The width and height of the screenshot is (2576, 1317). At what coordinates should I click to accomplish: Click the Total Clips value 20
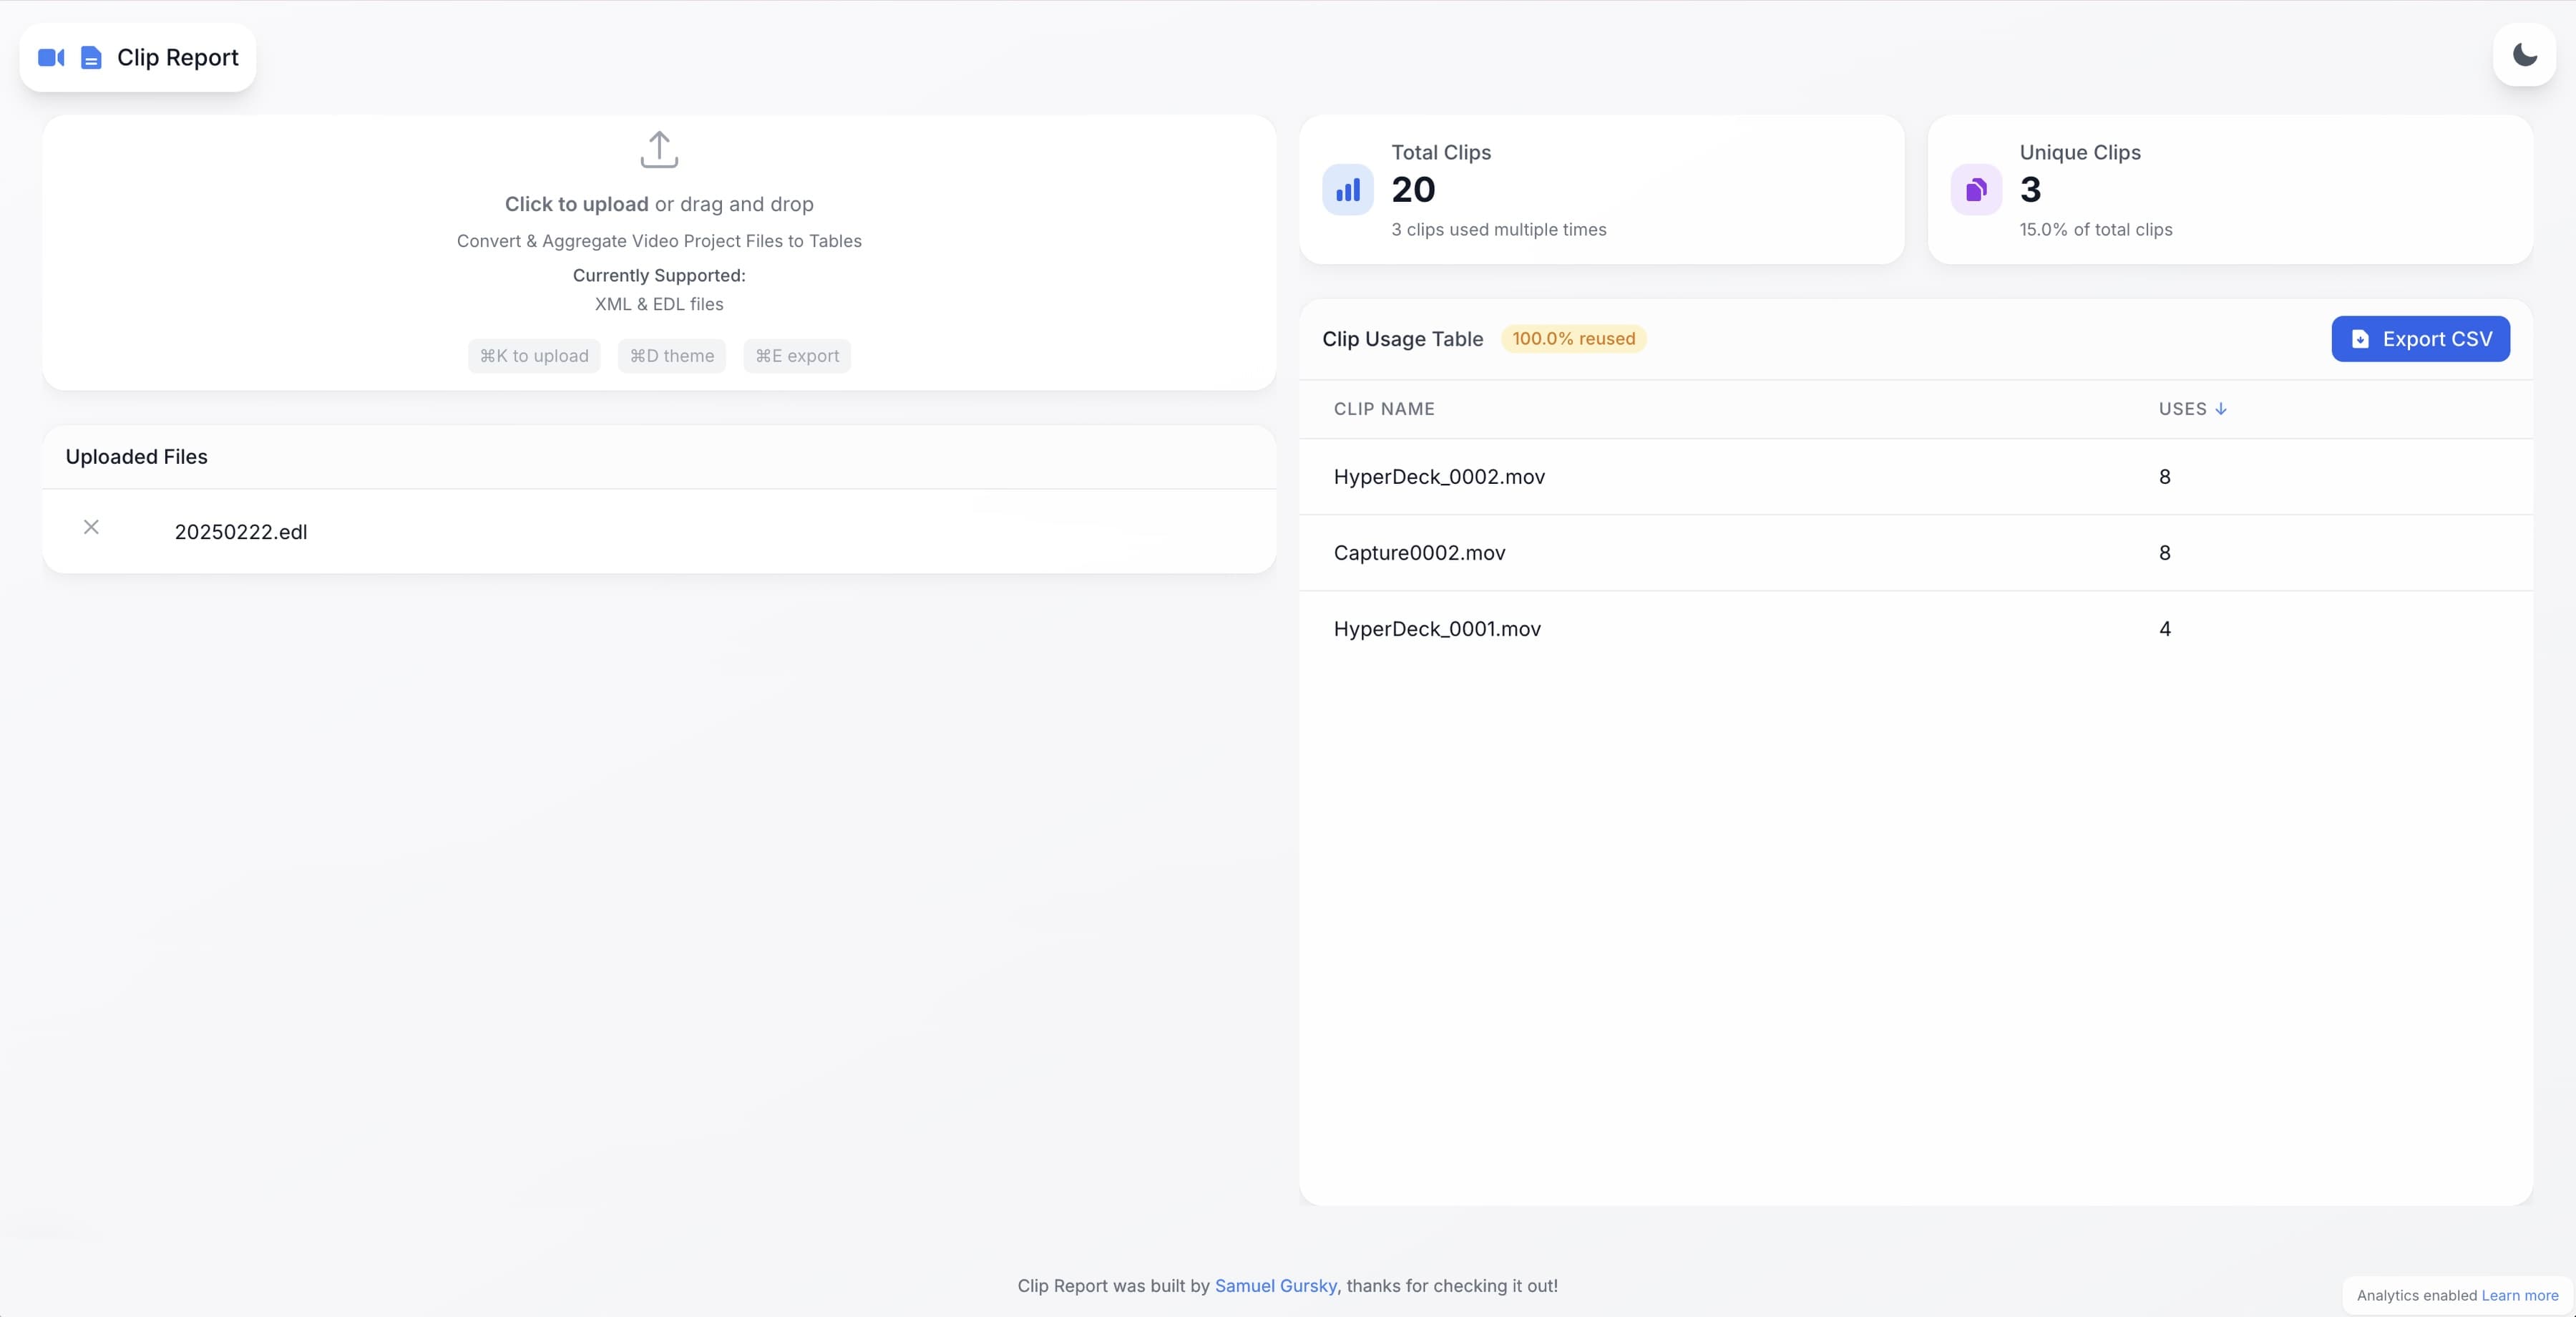tap(1413, 190)
